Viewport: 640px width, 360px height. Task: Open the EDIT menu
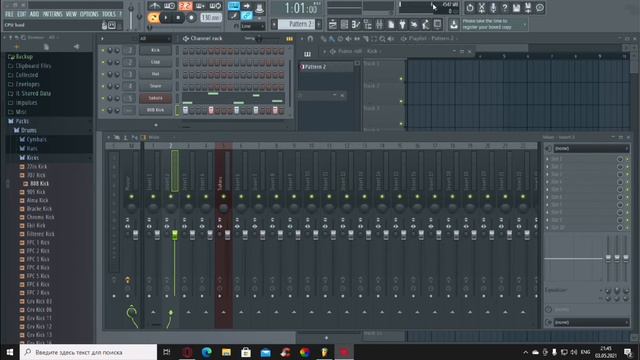22,14
